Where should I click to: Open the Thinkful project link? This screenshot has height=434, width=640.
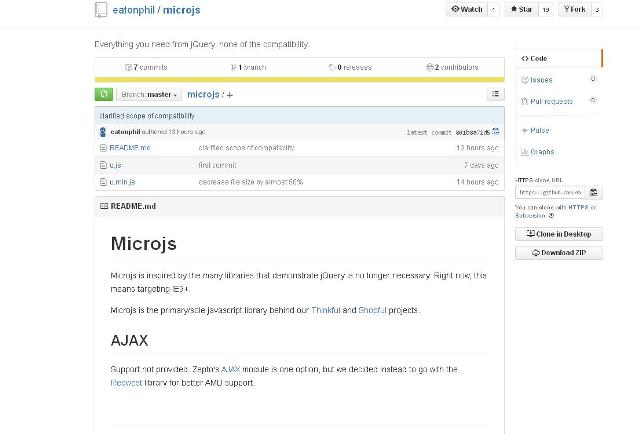(x=326, y=310)
